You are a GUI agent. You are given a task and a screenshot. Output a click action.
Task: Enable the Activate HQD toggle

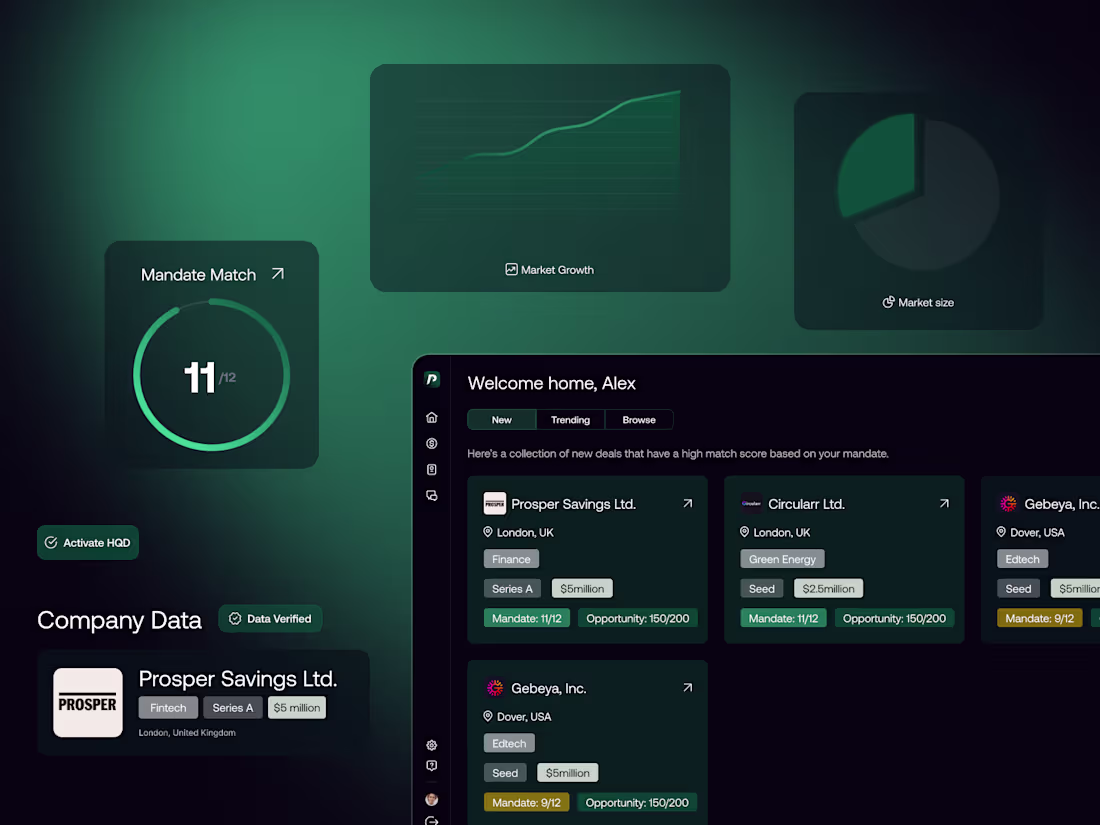click(x=87, y=542)
